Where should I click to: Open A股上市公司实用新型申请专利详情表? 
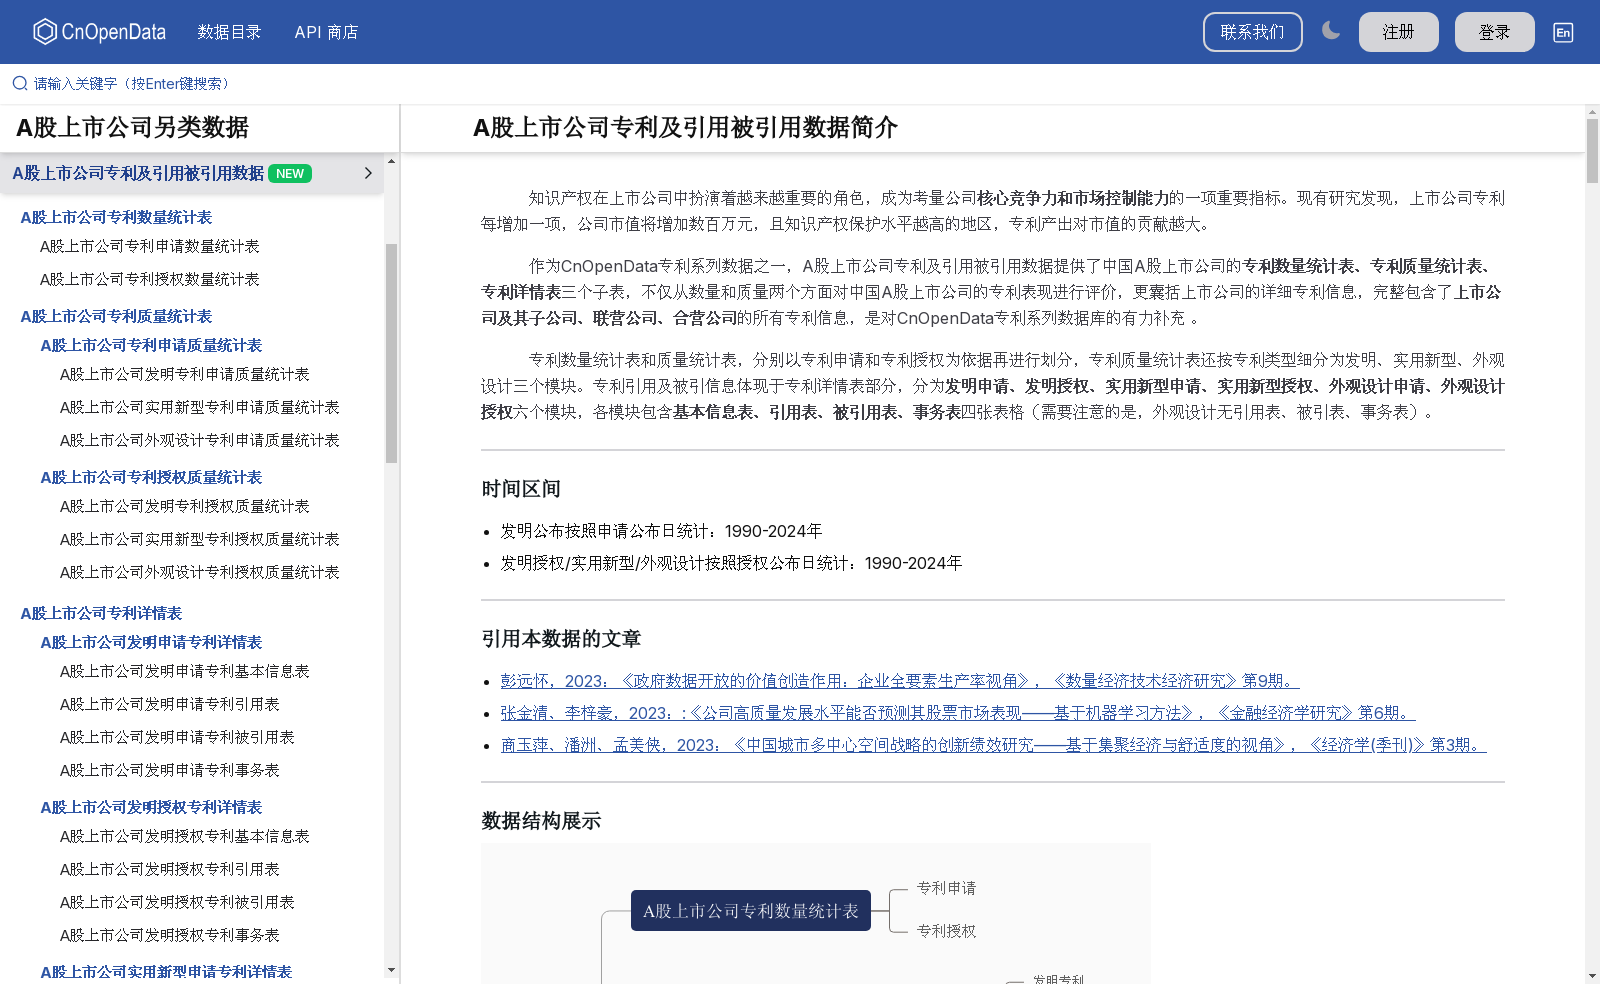point(166,972)
